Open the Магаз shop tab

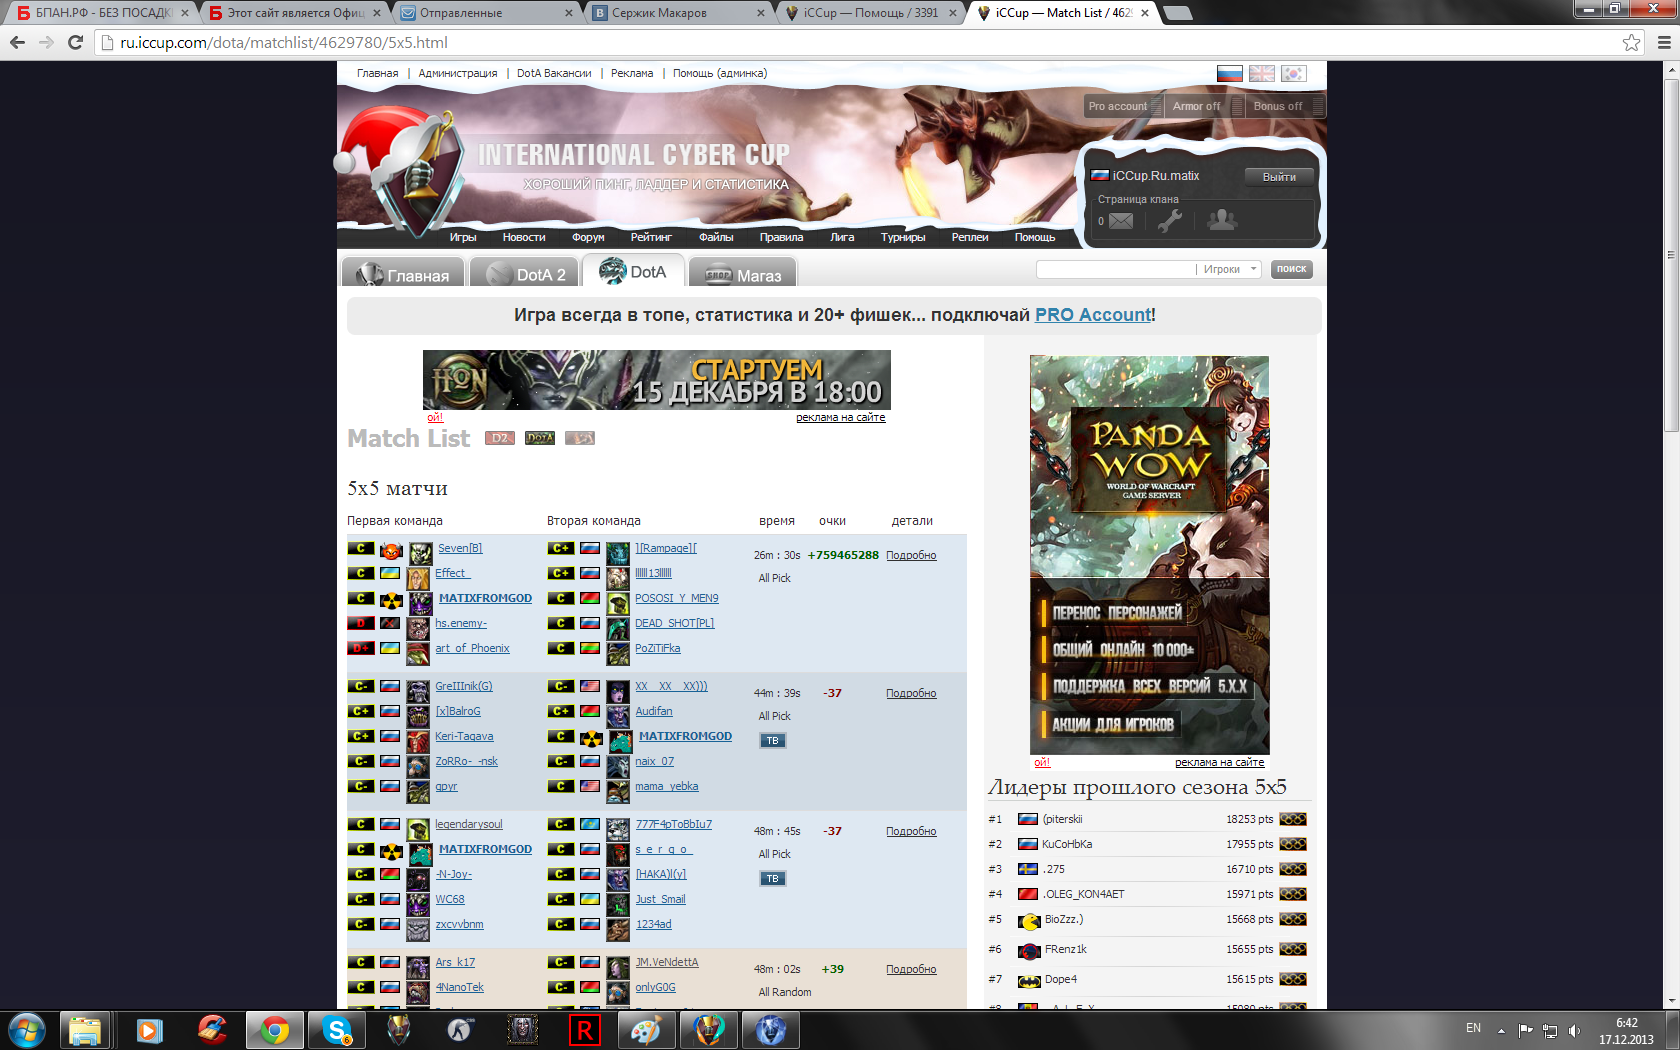pos(743,273)
